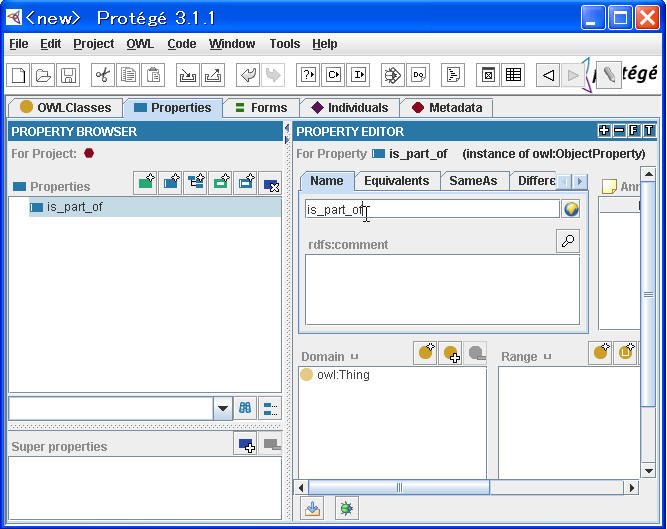This screenshot has width=667, height=529.
Task: Open the File menu
Action: (x=19, y=44)
